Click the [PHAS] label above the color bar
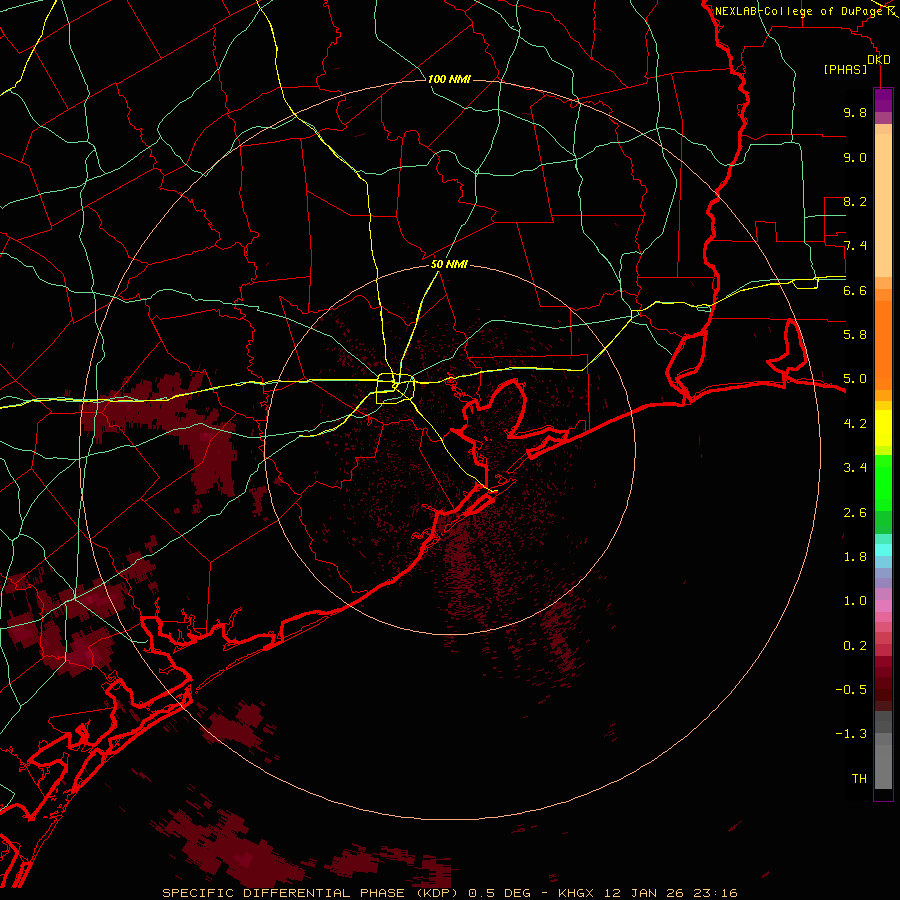This screenshot has height=900, width=900. pos(845,70)
